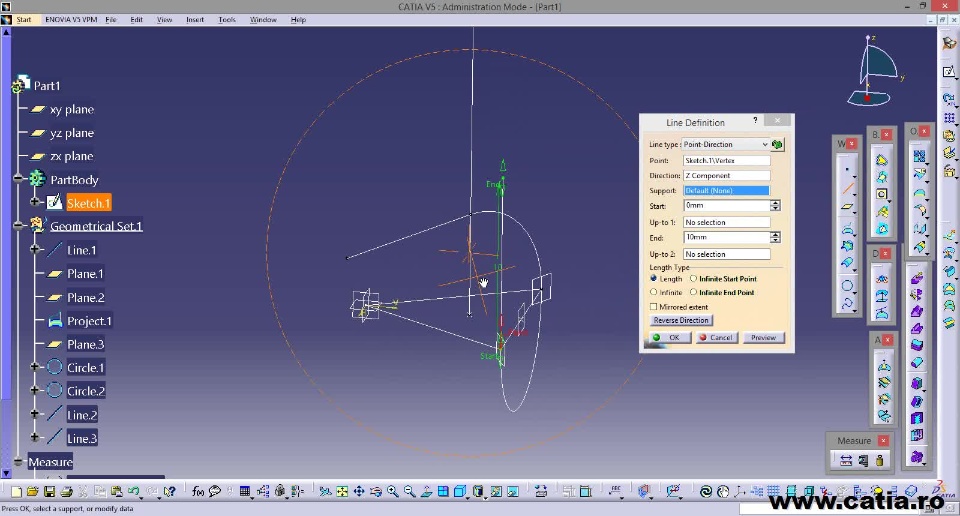Screen dimensions: 960x516
Task: Open the File menu
Action: tap(111, 20)
